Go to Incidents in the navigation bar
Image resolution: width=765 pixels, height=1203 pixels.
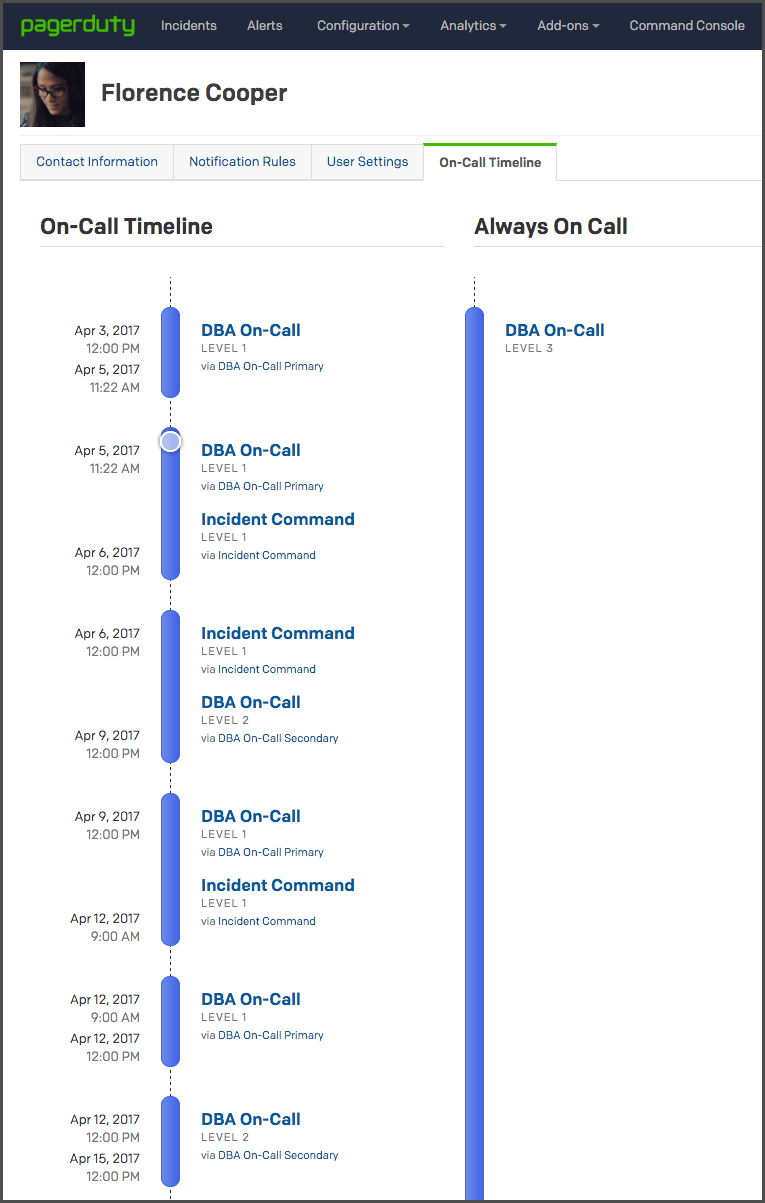pyautogui.click(x=189, y=25)
